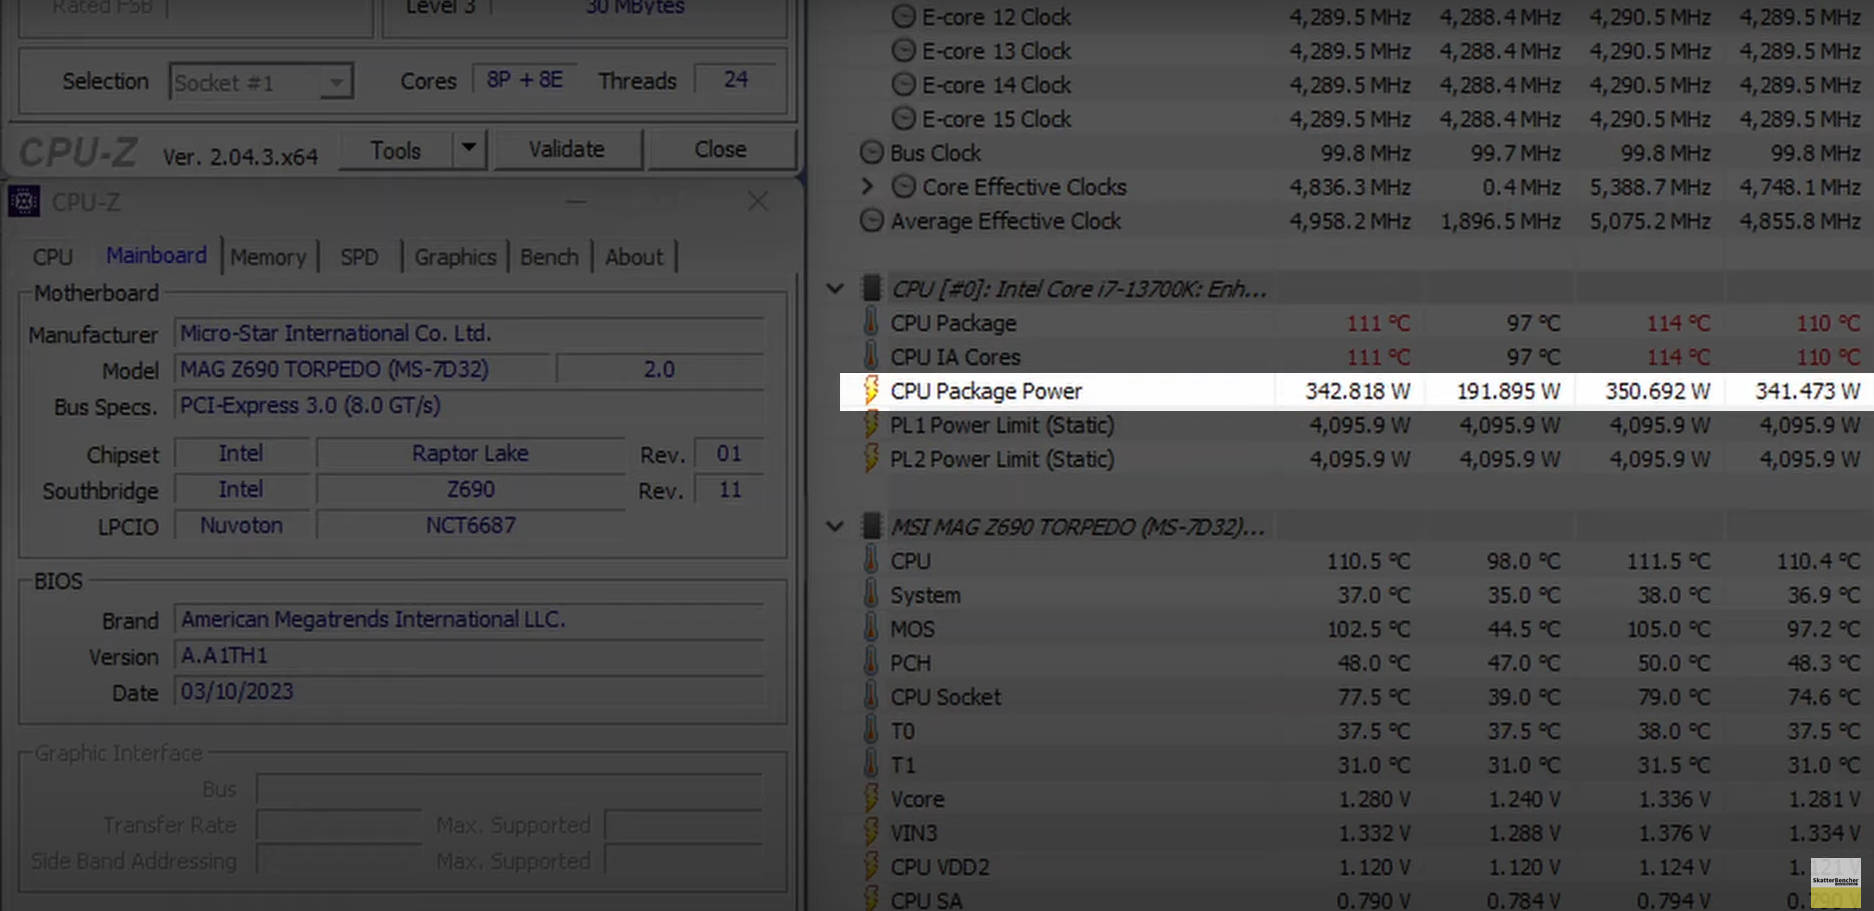Open the Tools dropdown arrow
This screenshot has width=1874, height=911.
(x=468, y=150)
